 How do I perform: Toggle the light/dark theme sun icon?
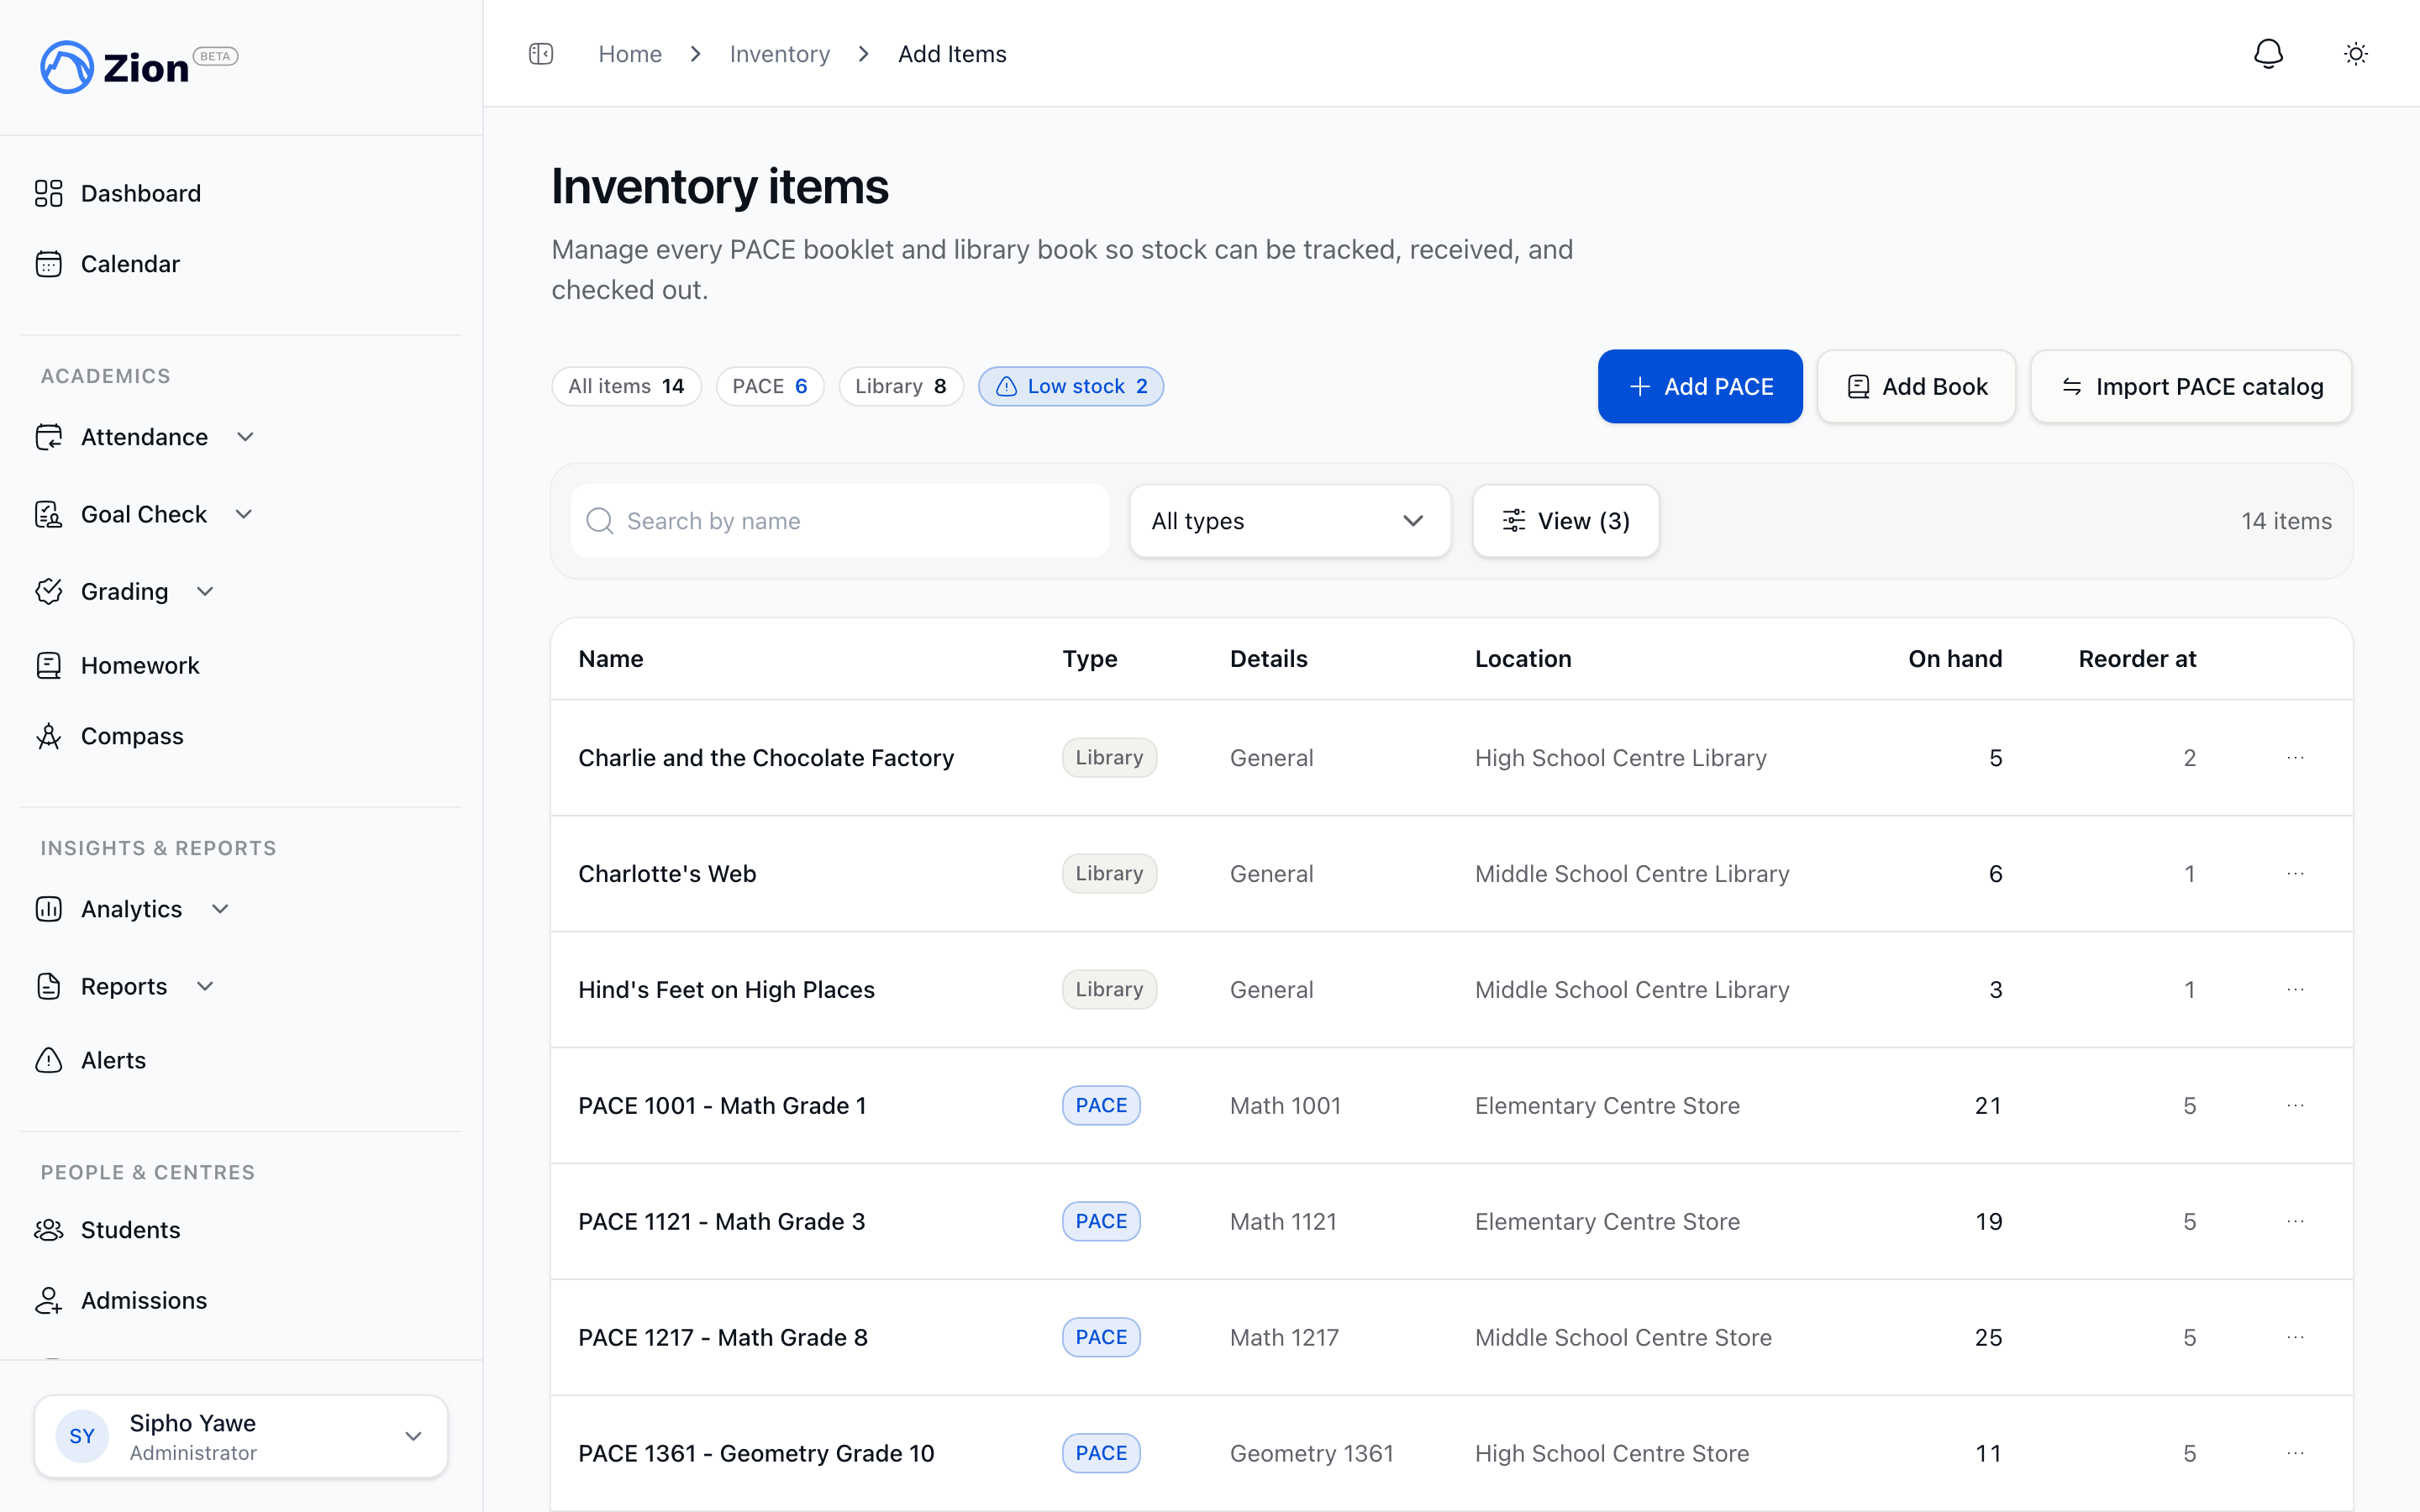2356,54
